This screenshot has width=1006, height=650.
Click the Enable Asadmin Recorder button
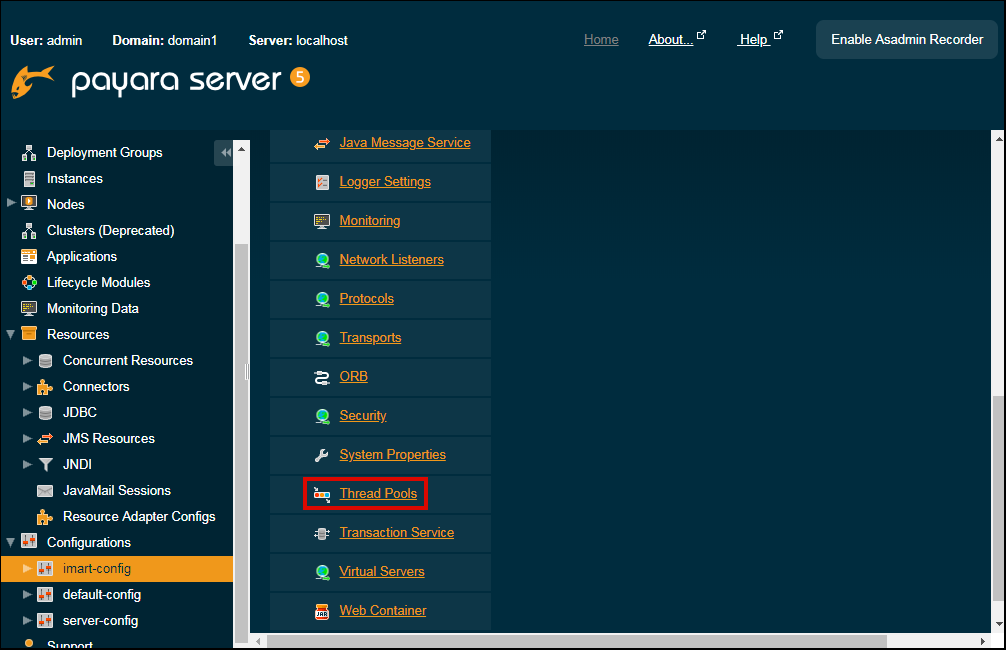tap(907, 39)
